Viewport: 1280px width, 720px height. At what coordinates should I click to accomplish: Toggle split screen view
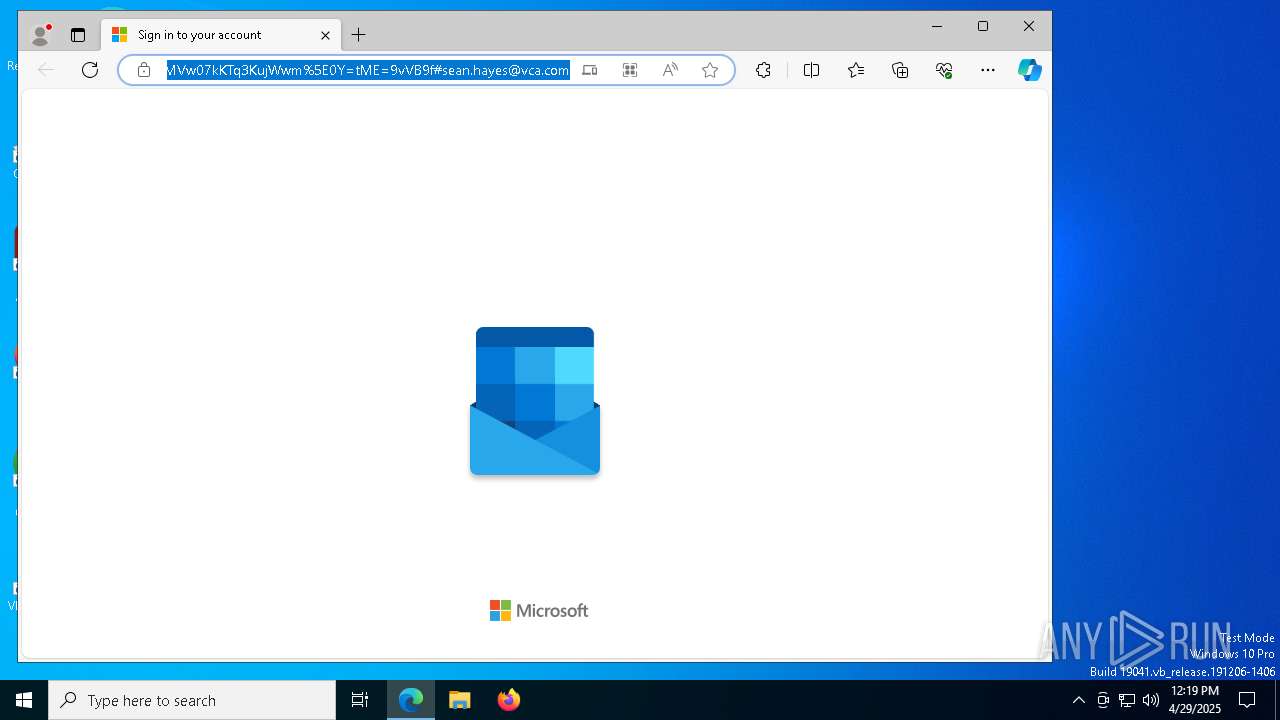pyautogui.click(x=811, y=70)
